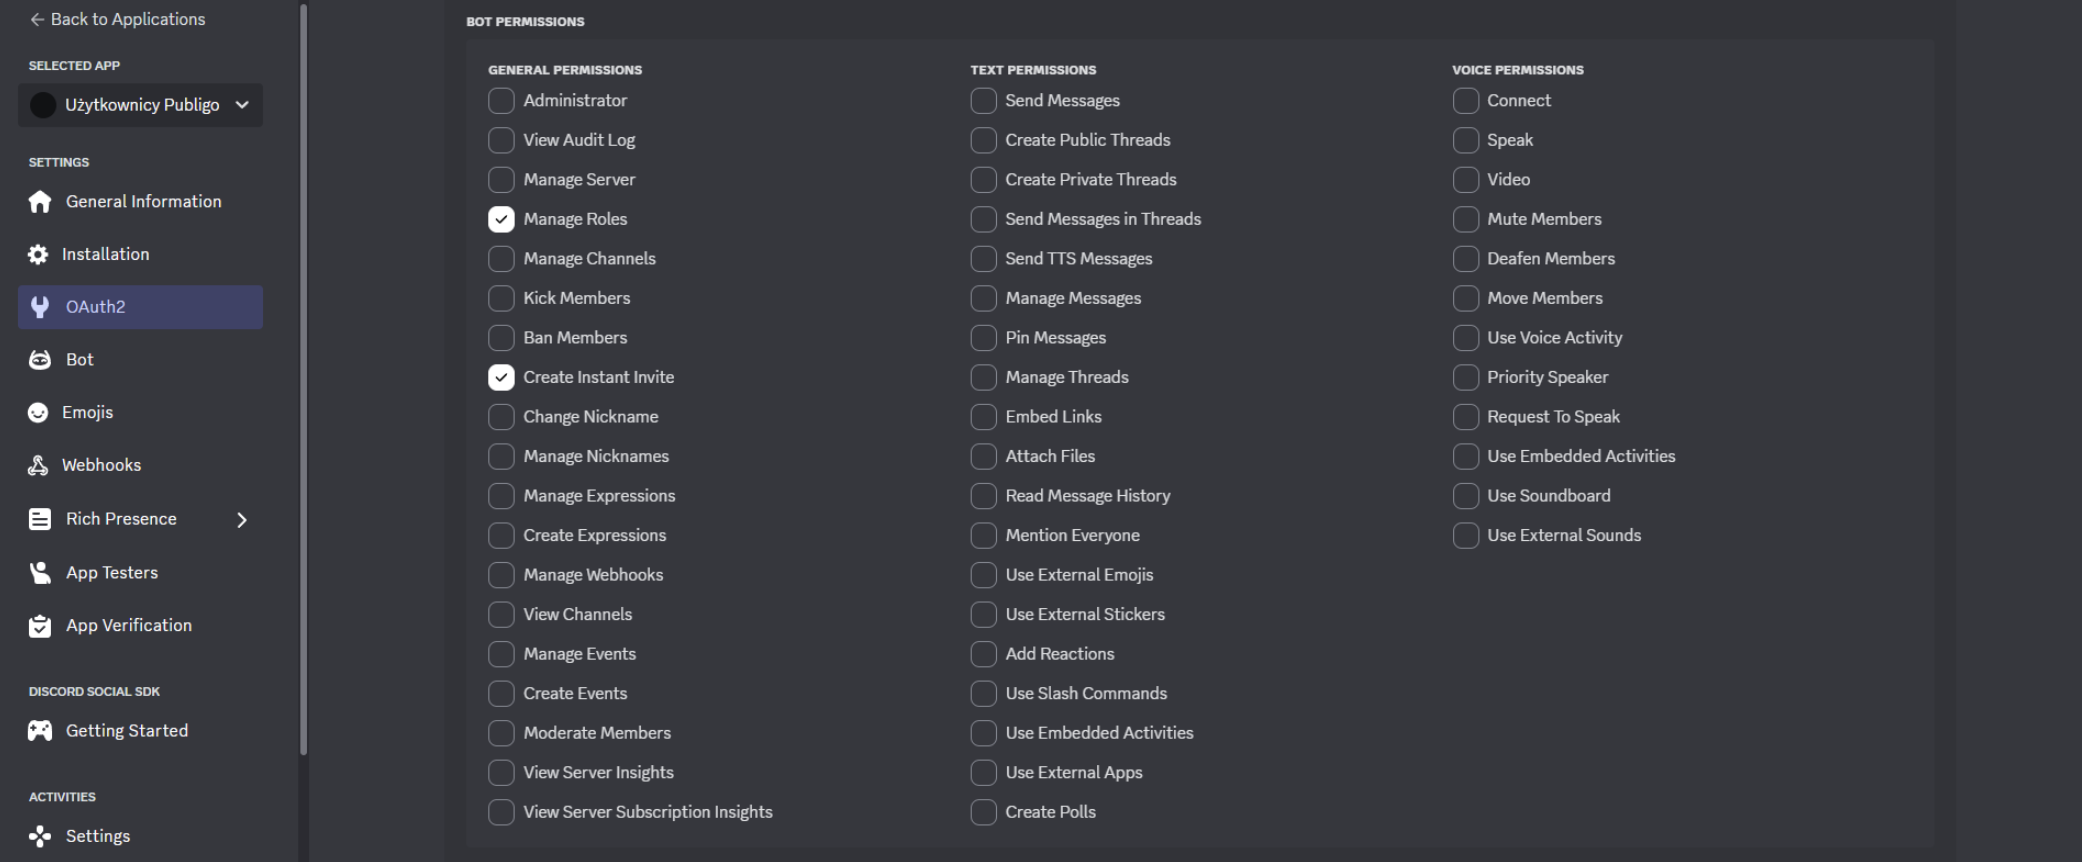
Task: Click the App Testers icon
Action: (x=40, y=573)
